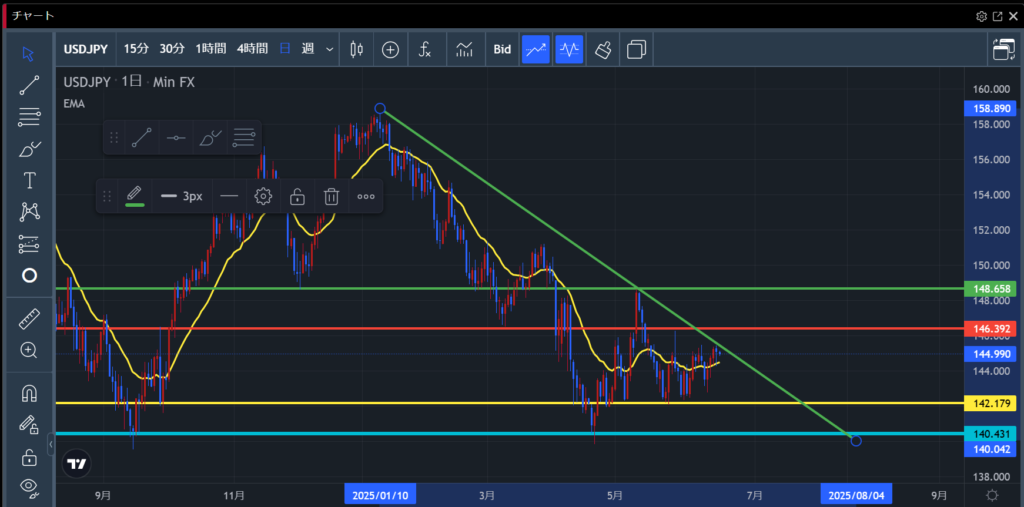This screenshot has width=1024, height=507.
Task: Open chart panel settings gear in title bar
Action: tap(982, 16)
